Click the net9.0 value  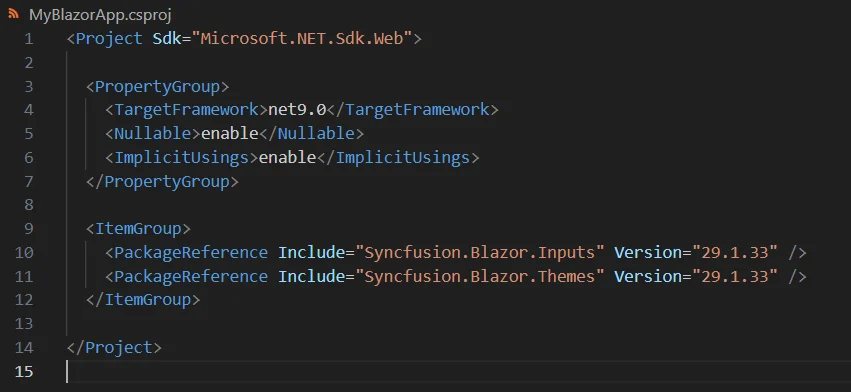coord(297,110)
